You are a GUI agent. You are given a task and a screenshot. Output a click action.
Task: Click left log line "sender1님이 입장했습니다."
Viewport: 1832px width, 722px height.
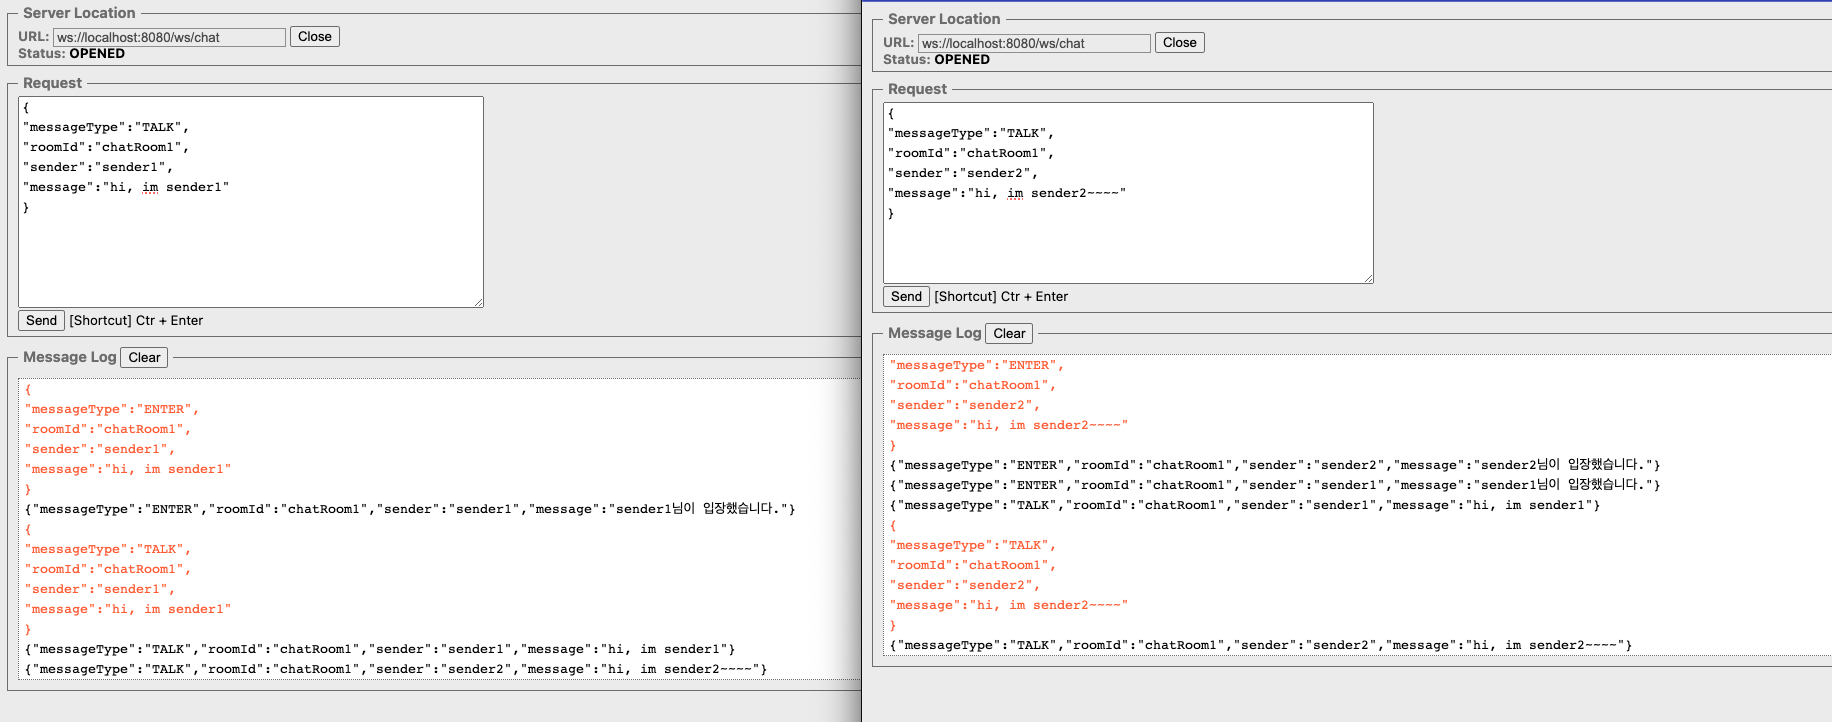pos(410,509)
